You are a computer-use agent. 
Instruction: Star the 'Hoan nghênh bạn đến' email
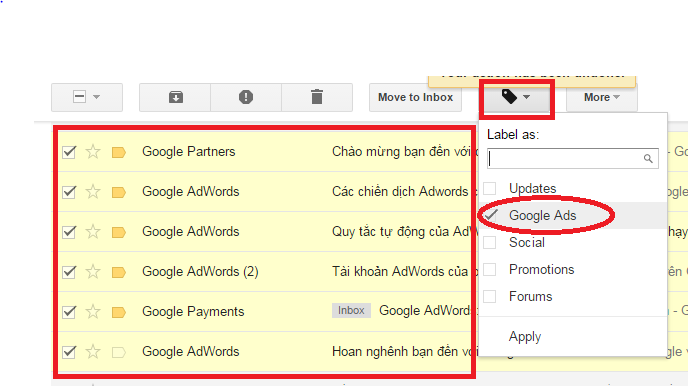(x=93, y=352)
